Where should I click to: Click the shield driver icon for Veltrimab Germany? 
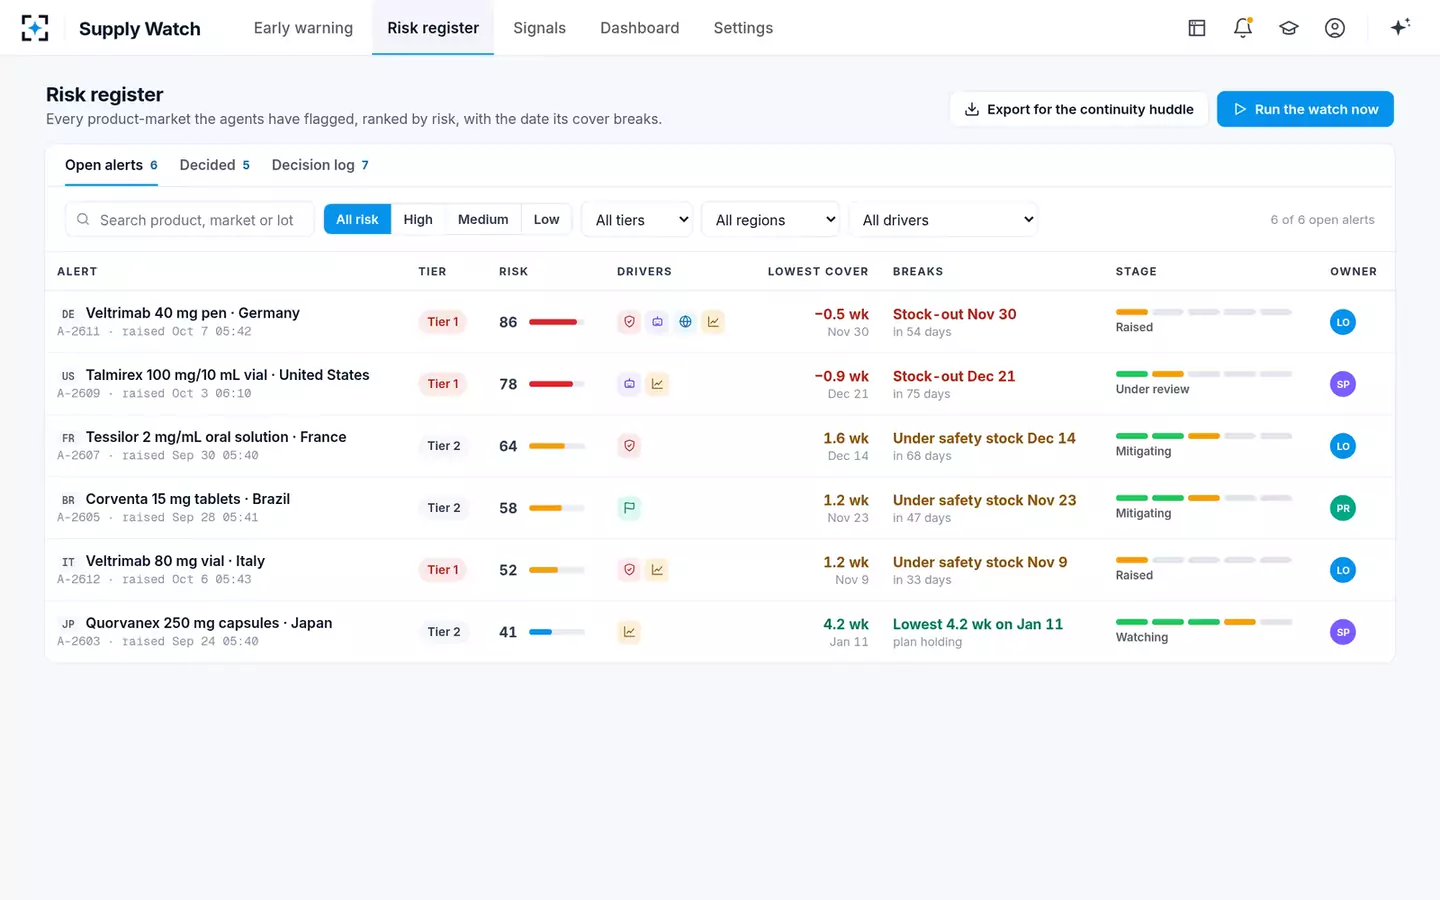(x=629, y=322)
